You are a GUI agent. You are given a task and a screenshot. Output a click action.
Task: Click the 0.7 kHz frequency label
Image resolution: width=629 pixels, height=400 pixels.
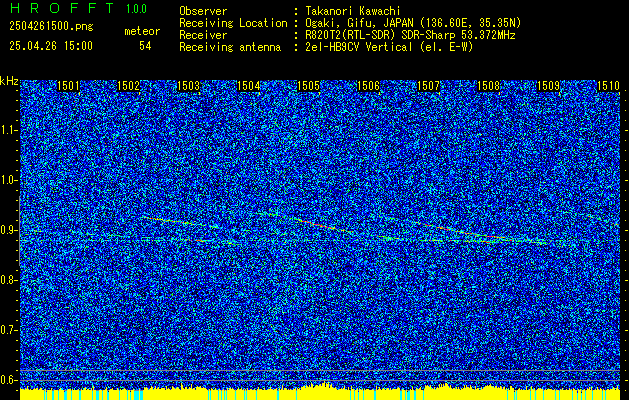click(8, 330)
